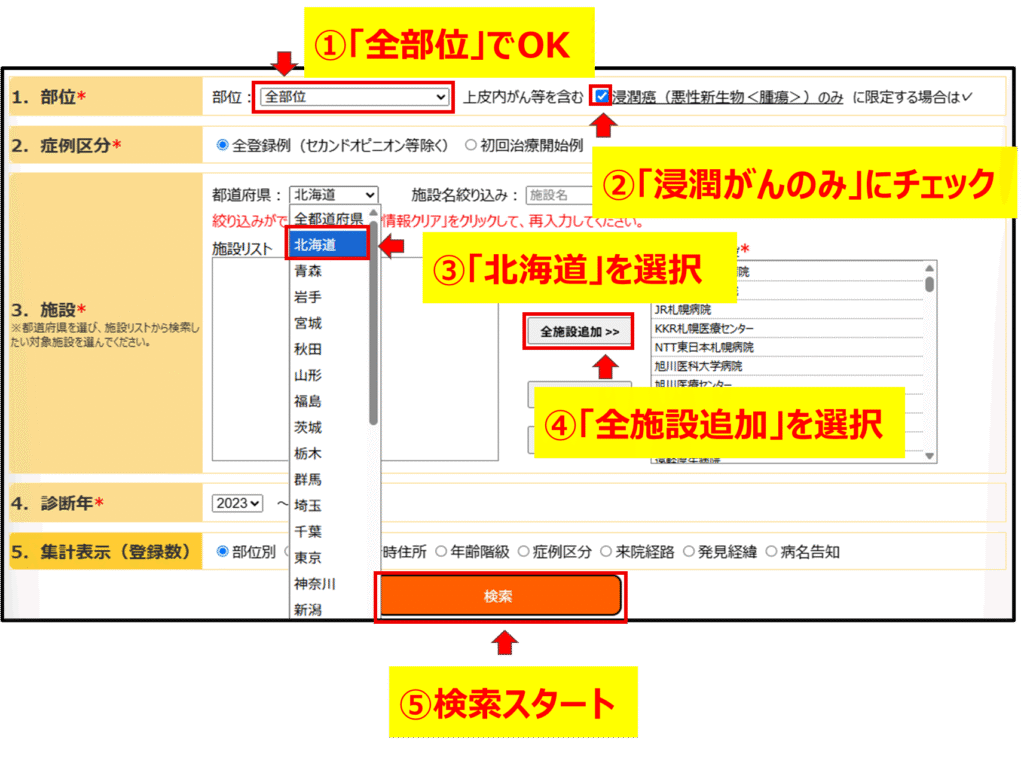The height and width of the screenshot is (759, 1024).
Task: Click the orange 検索 button
Action: coord(499,597)
